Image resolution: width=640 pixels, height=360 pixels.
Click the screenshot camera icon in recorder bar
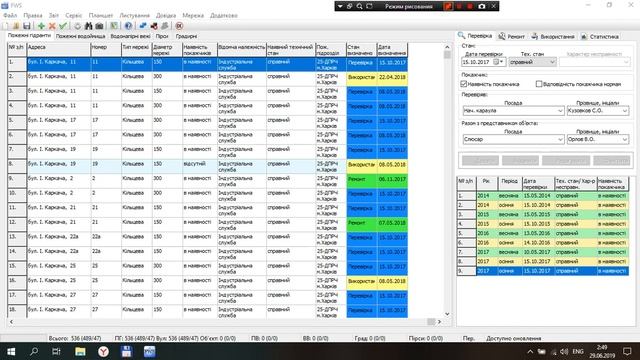[482, 6]
